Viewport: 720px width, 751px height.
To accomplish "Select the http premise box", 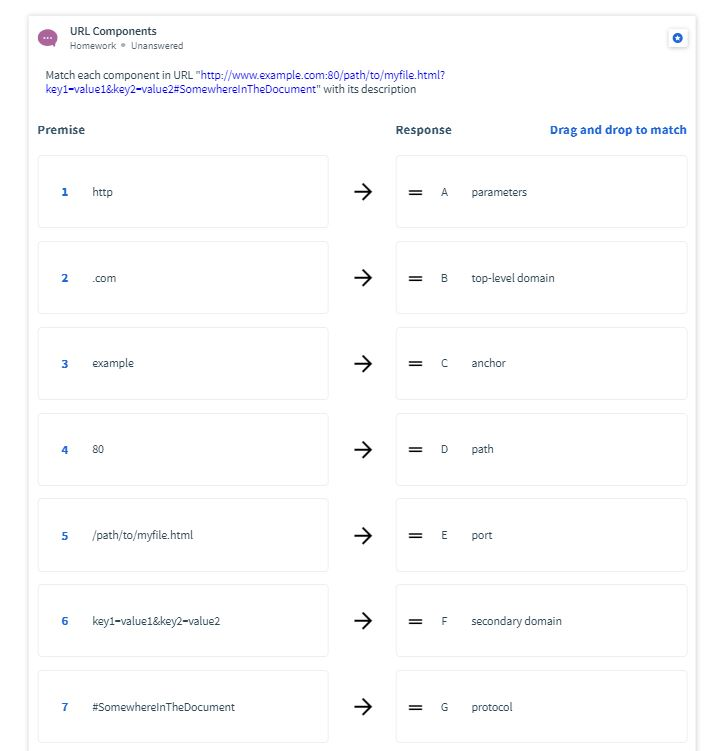I will 183,192.
